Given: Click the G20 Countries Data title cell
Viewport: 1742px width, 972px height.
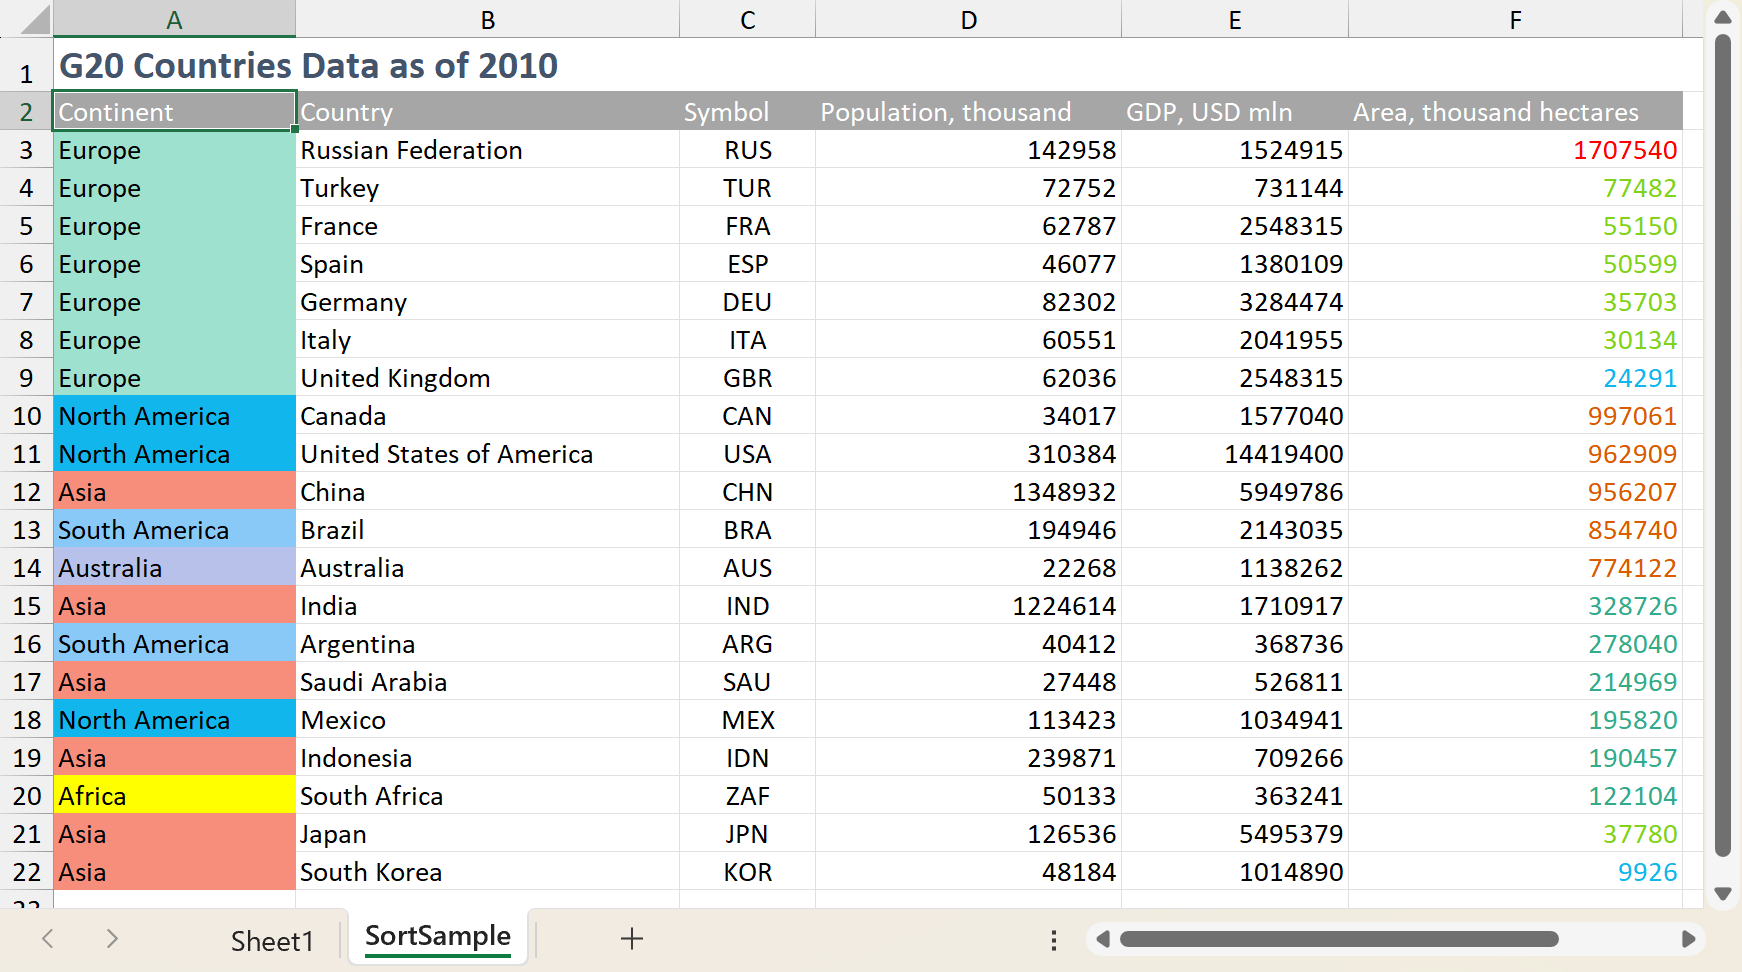Looking at the screenshot, I should point(308,66).
